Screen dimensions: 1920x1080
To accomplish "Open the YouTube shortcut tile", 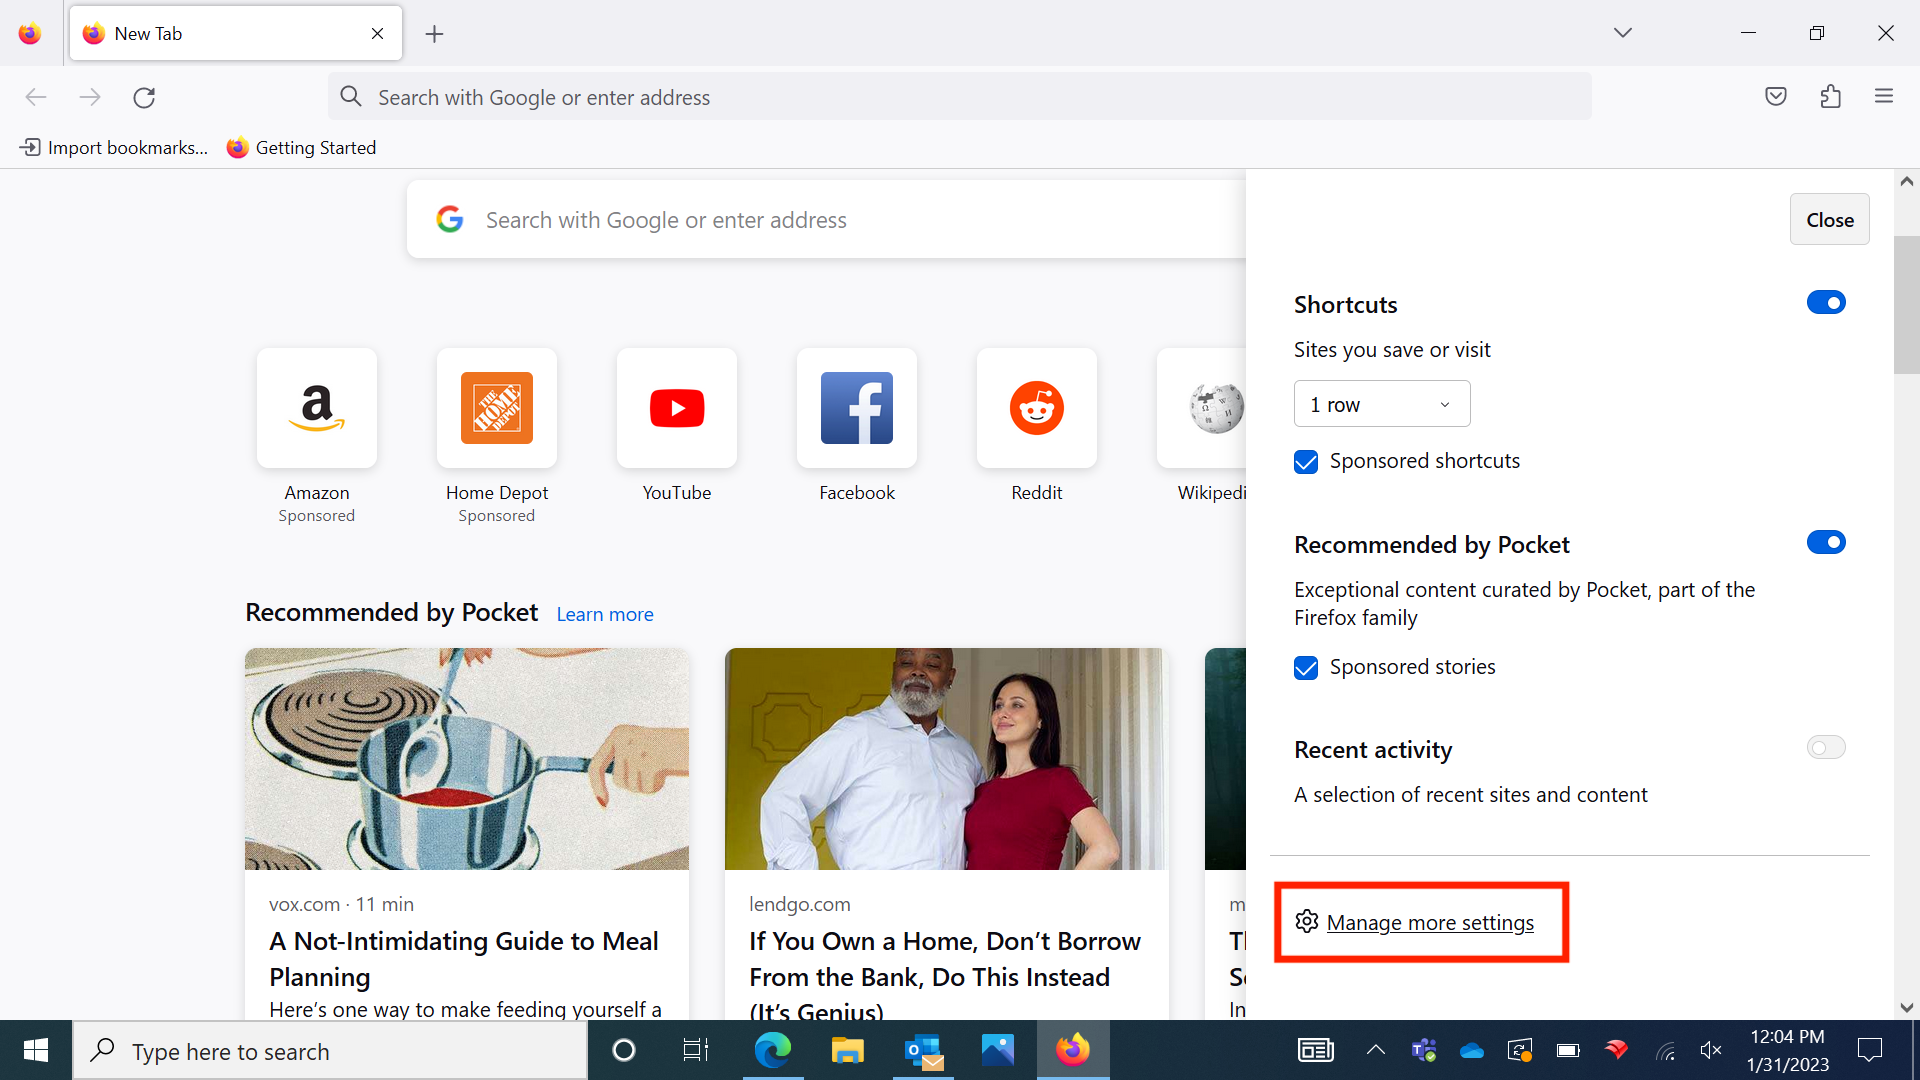I will 677,408.
